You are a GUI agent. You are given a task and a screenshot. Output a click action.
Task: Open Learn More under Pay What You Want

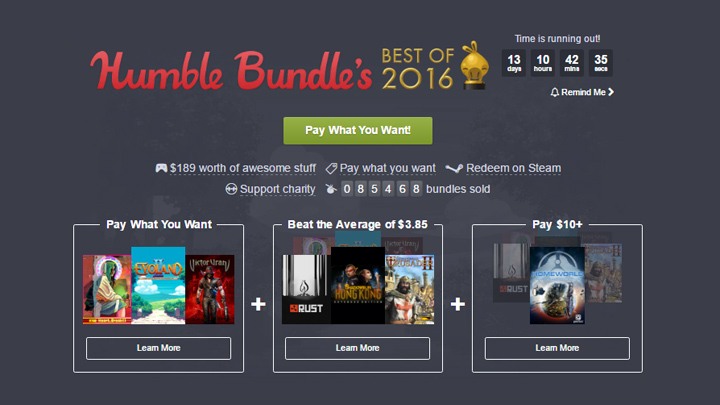[x=158, y=348]
